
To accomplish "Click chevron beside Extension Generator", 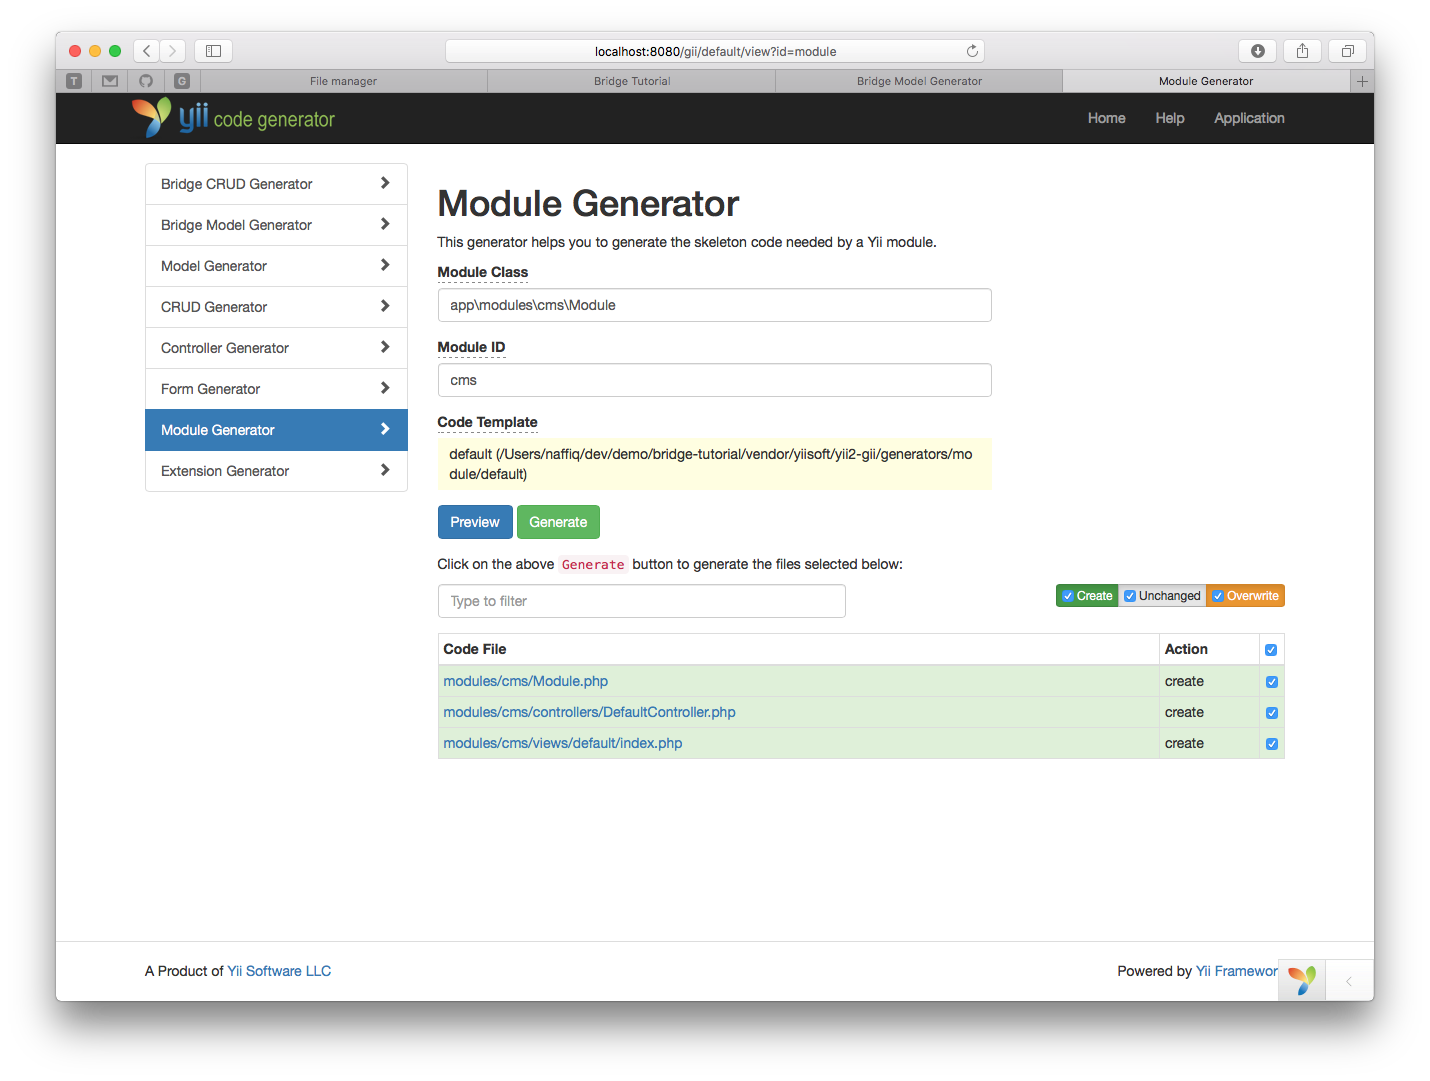I will pos(385,470).
